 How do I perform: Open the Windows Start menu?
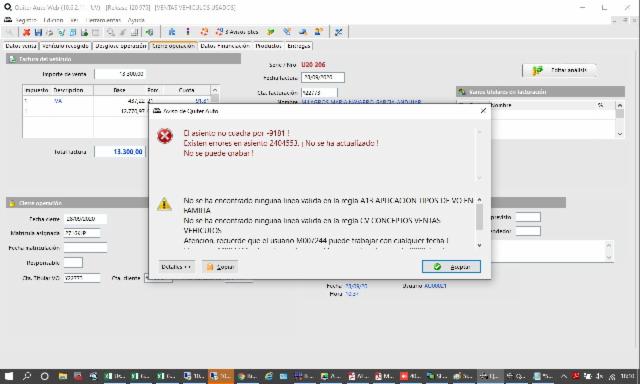click(x=9, y=376)
